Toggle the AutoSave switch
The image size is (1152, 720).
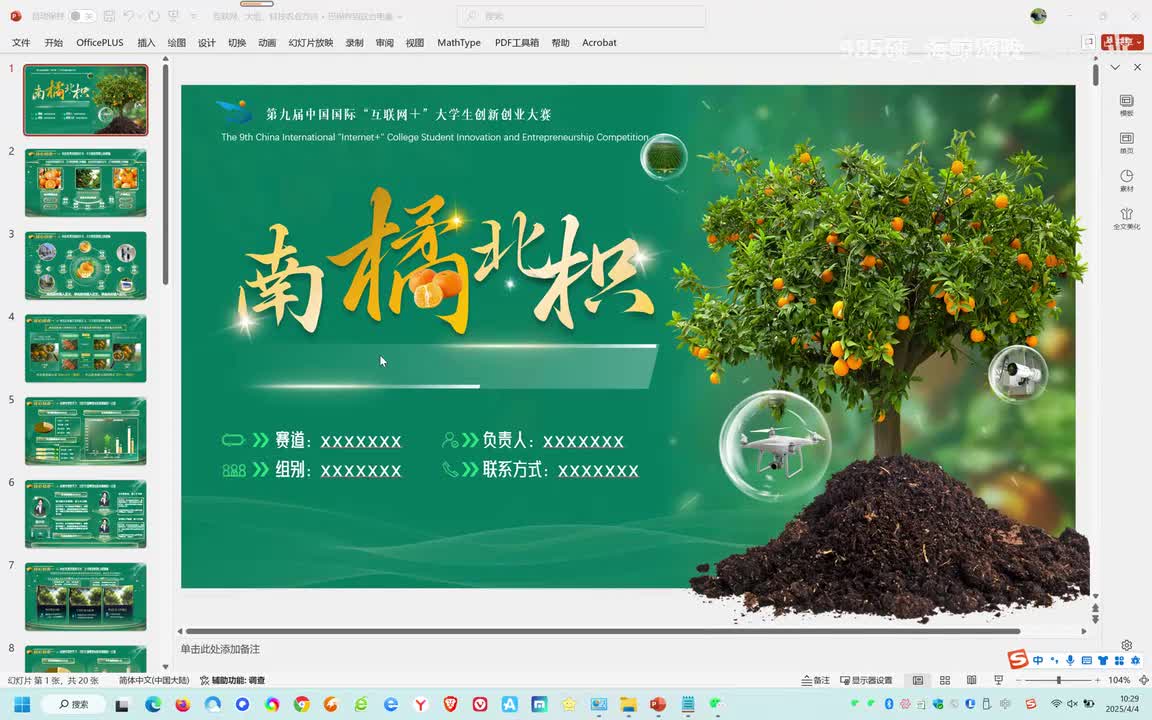click(82, 16)
